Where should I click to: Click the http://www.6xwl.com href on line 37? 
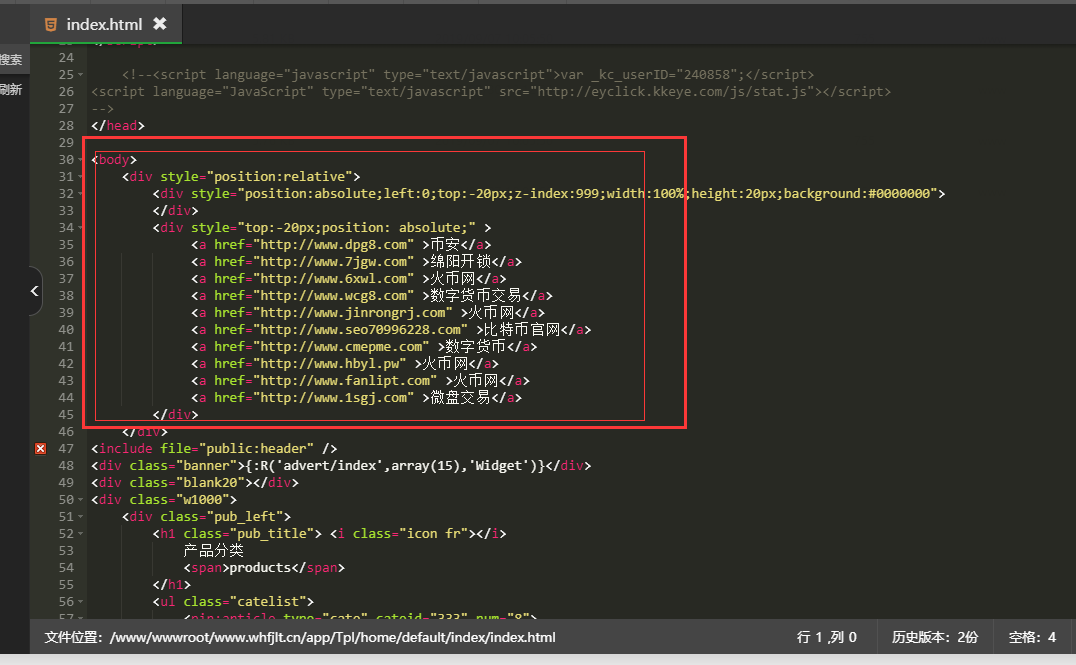click(x=333, y=279)
